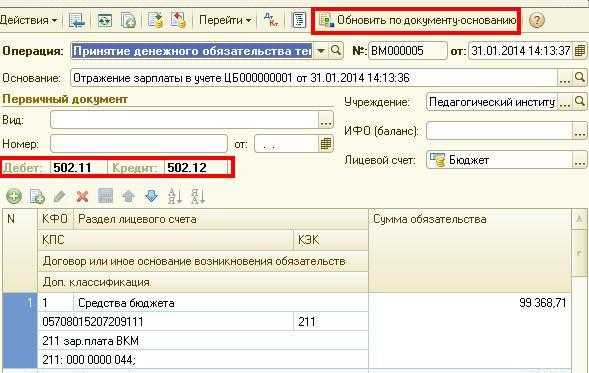Click the document icon with coins and green arrow
This screenshot has height=373, width=589.
156,20
